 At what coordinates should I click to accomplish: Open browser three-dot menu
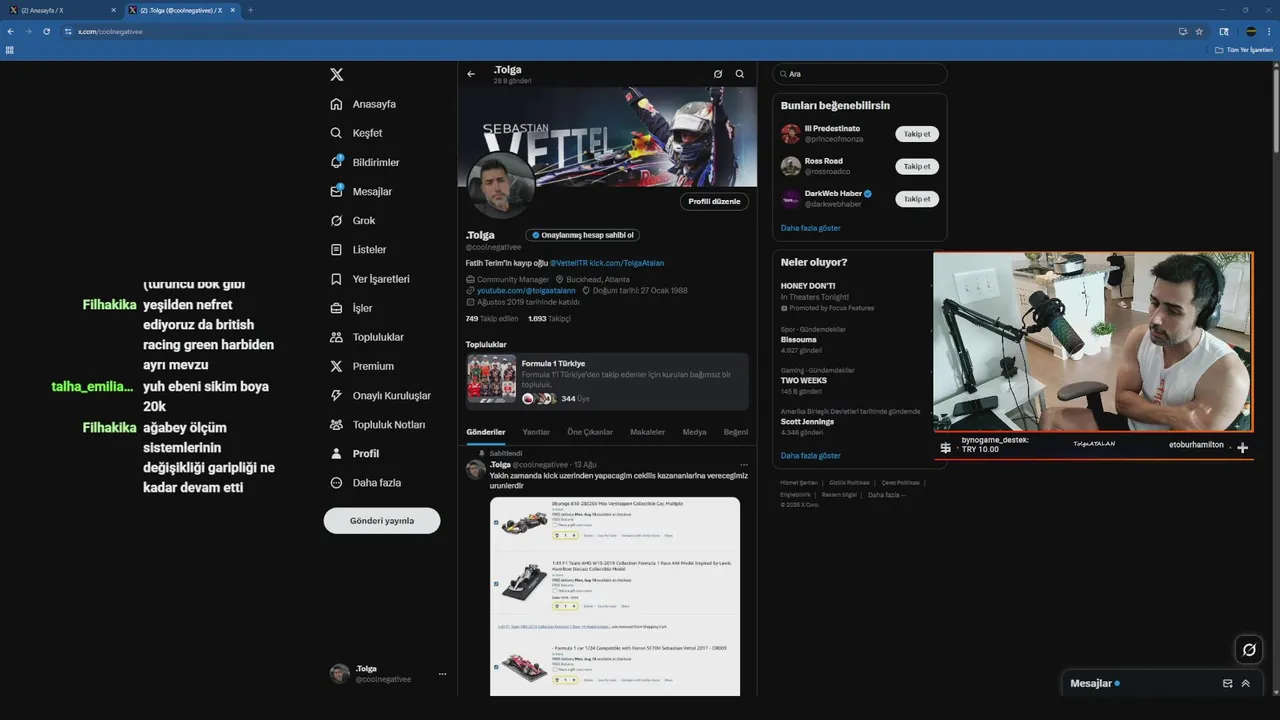tap(1270, 31)
